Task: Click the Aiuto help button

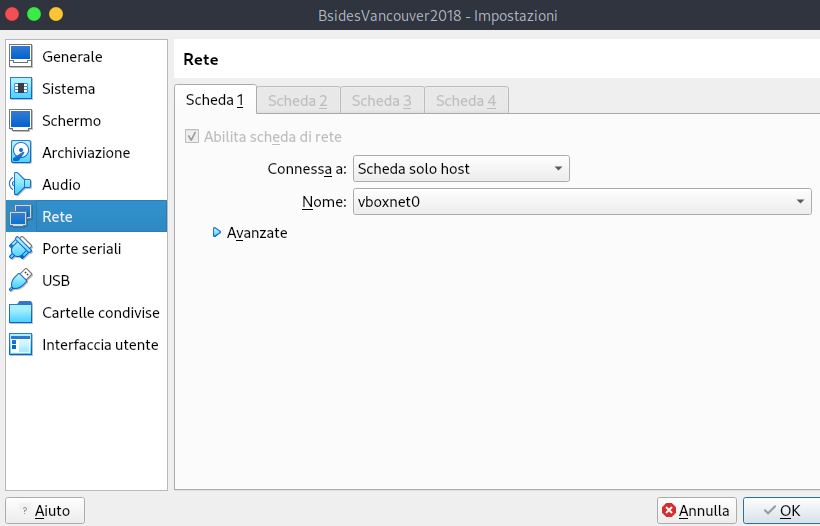Action: click(45, 510)
